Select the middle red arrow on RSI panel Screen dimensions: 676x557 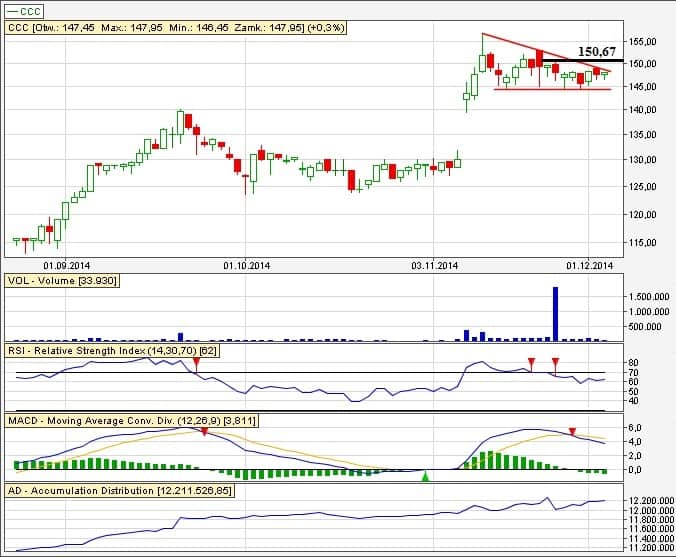click(x=531, y=362)
